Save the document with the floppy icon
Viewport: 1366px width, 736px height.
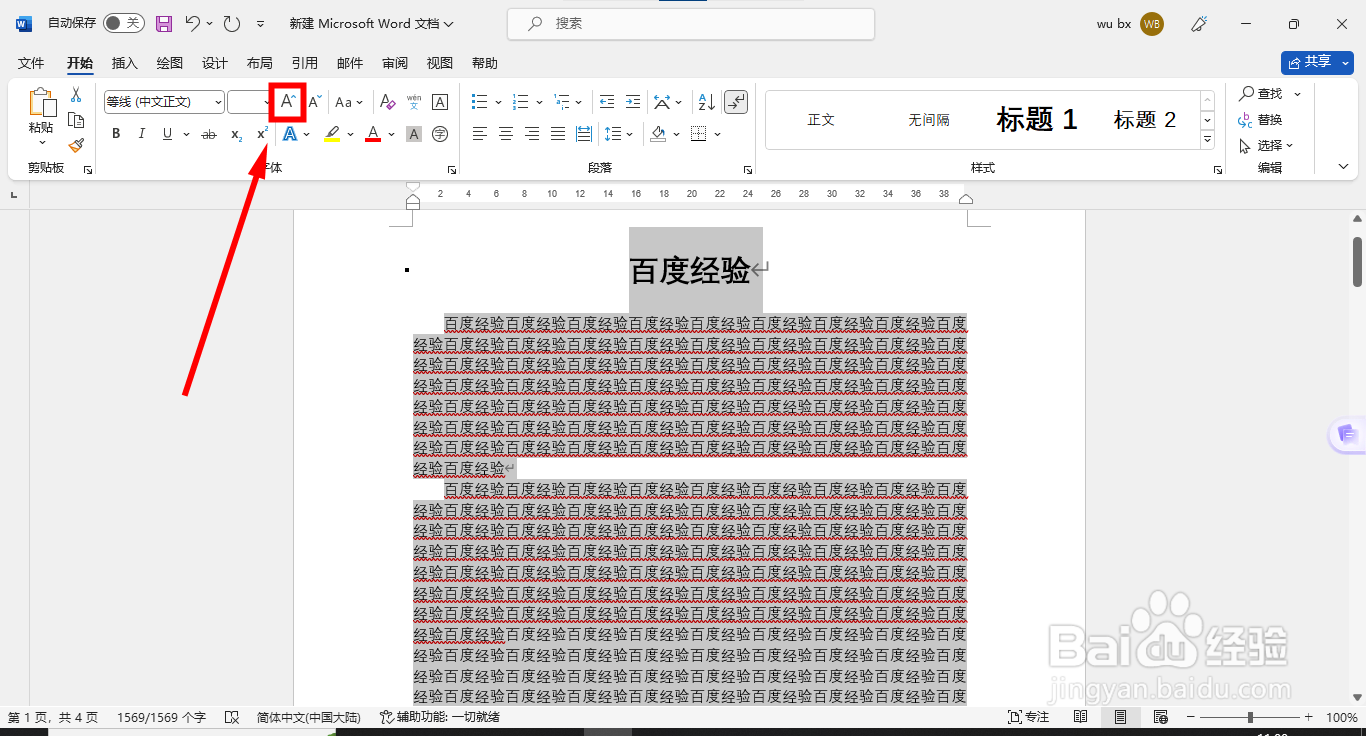pos(164,23)
